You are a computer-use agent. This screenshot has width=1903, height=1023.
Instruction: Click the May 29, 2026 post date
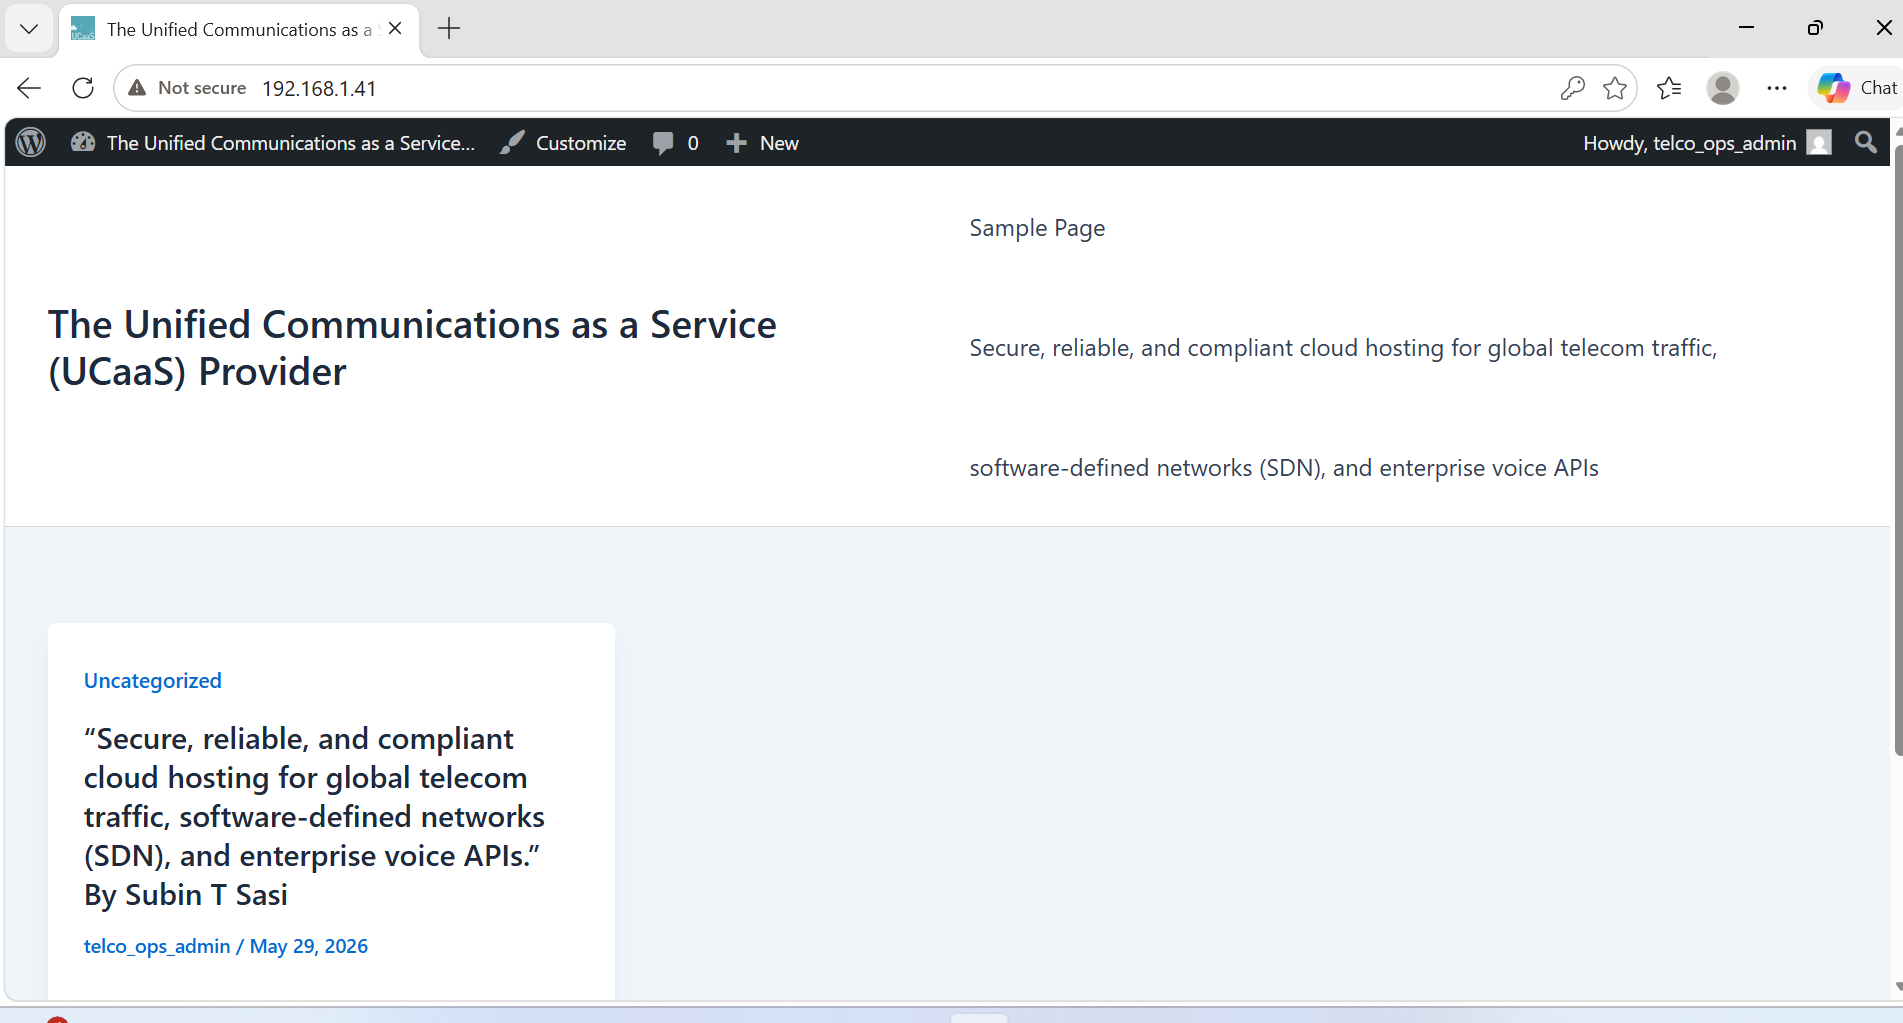pos(309,946)
